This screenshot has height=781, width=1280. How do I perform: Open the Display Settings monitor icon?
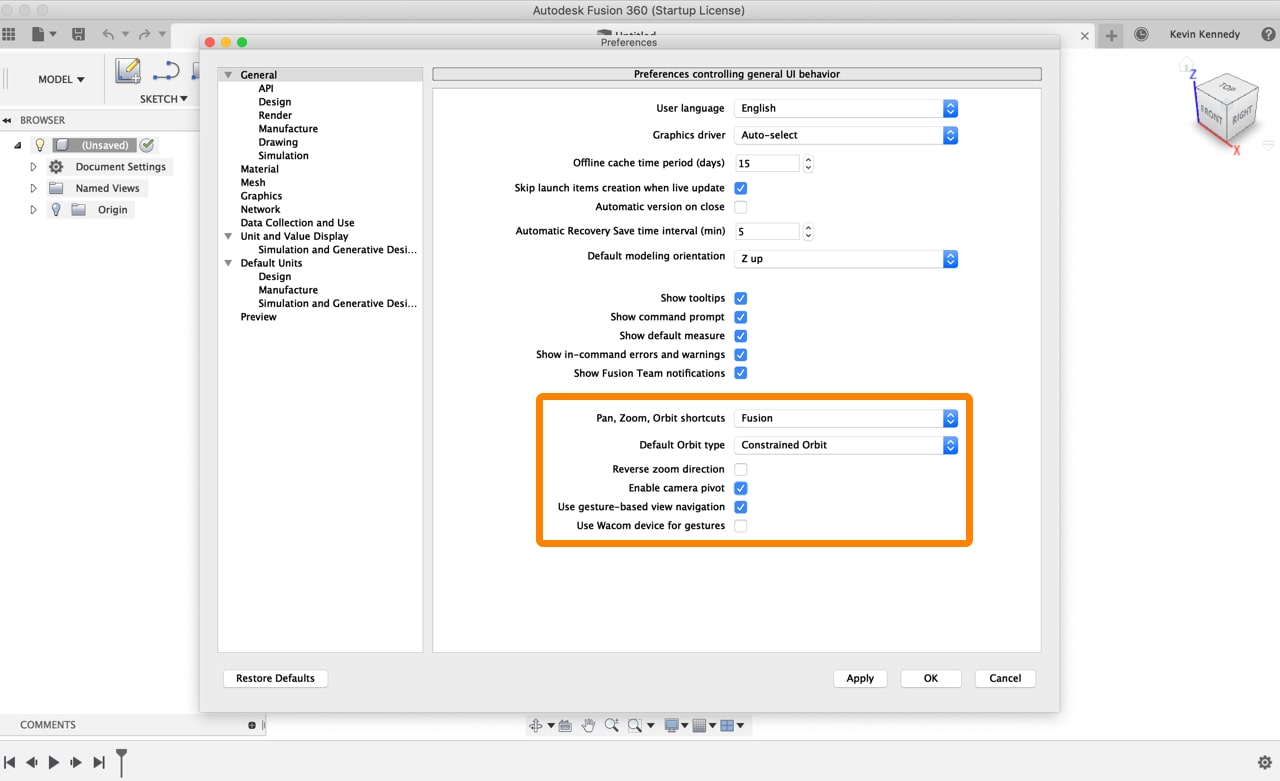pos(672,725)
